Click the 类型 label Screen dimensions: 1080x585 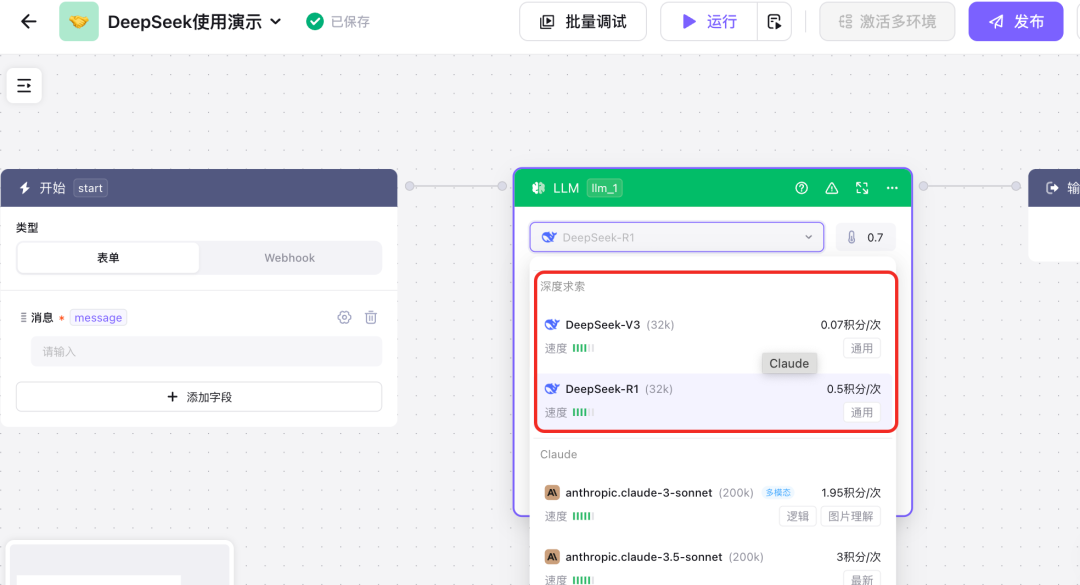click(x=27, y=227)
